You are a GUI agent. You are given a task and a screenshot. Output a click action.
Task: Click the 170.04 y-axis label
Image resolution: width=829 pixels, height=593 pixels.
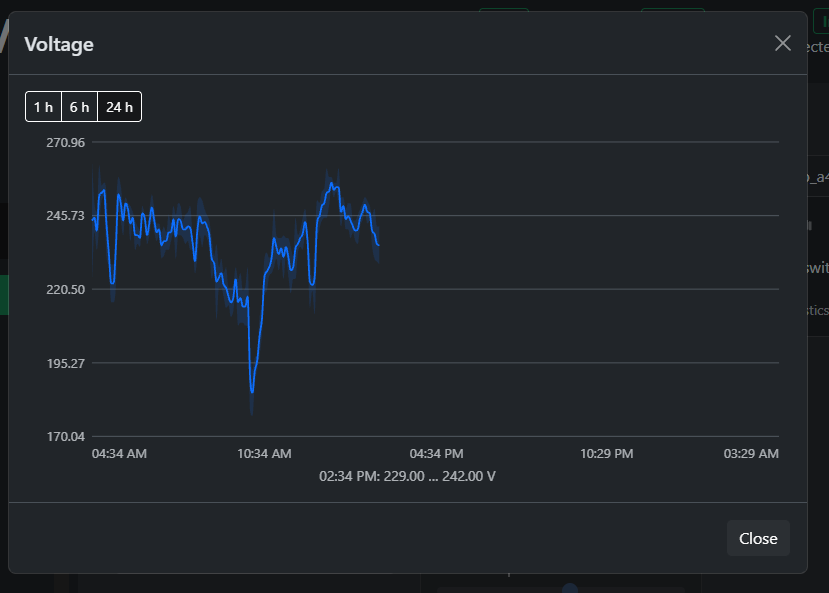coord(66,437)
